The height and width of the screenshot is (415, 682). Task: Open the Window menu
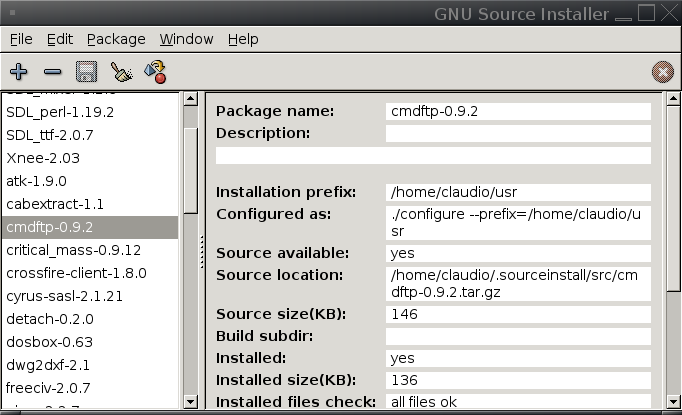point(186,39)
